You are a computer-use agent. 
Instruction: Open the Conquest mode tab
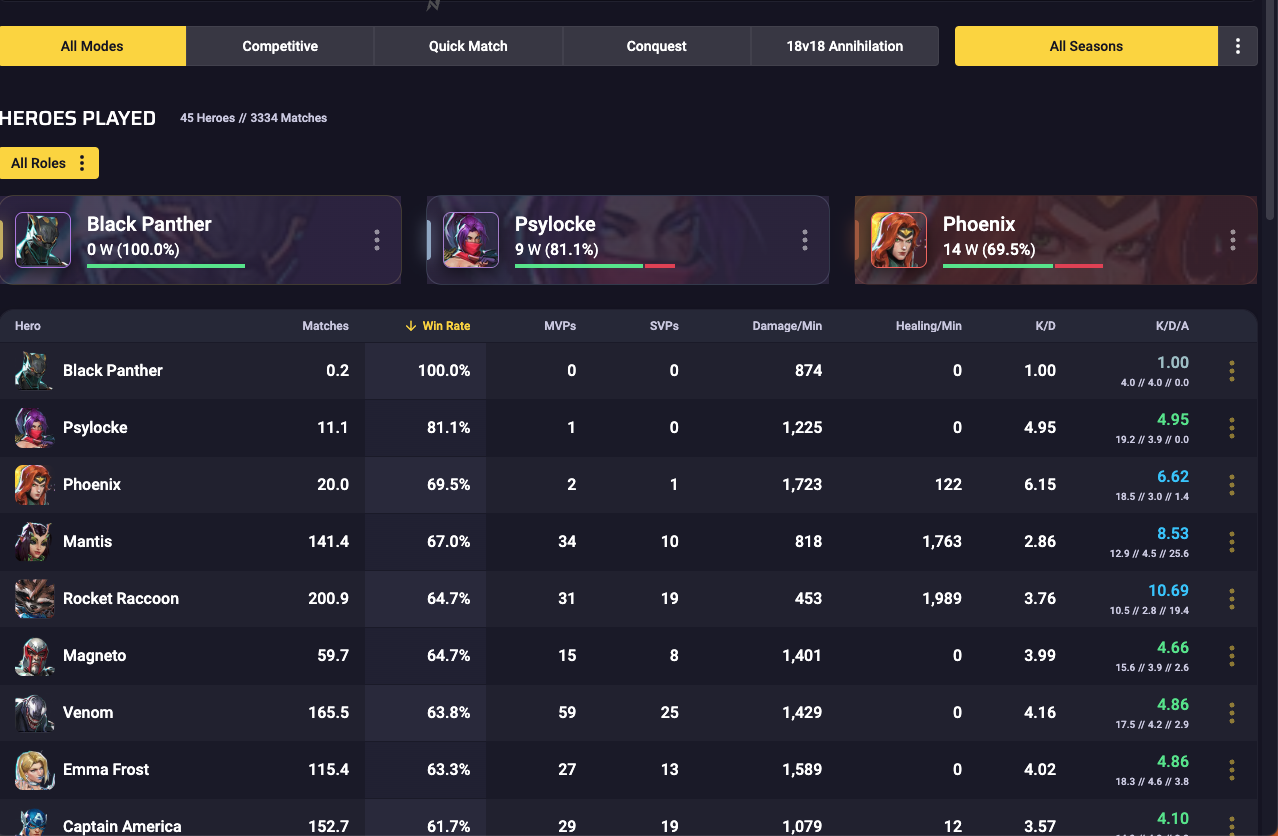click(x=656, y=46)
